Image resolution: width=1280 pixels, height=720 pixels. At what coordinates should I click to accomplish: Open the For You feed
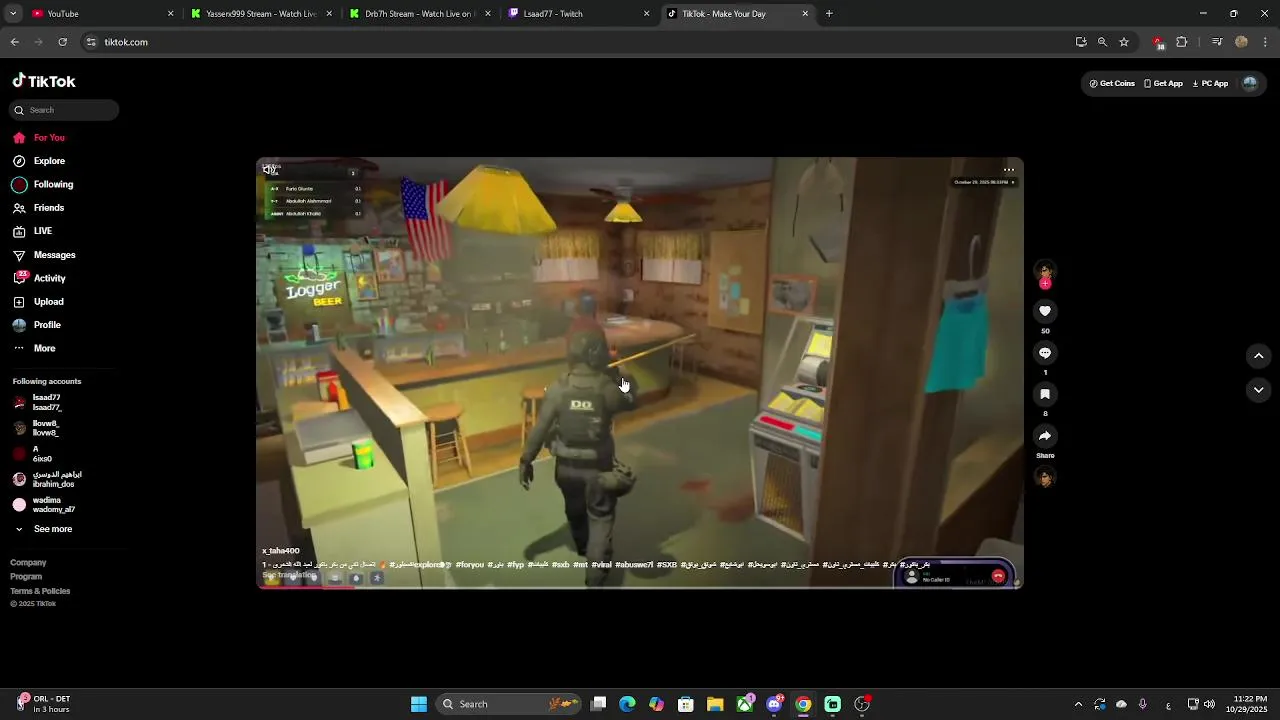click(38, 138)
